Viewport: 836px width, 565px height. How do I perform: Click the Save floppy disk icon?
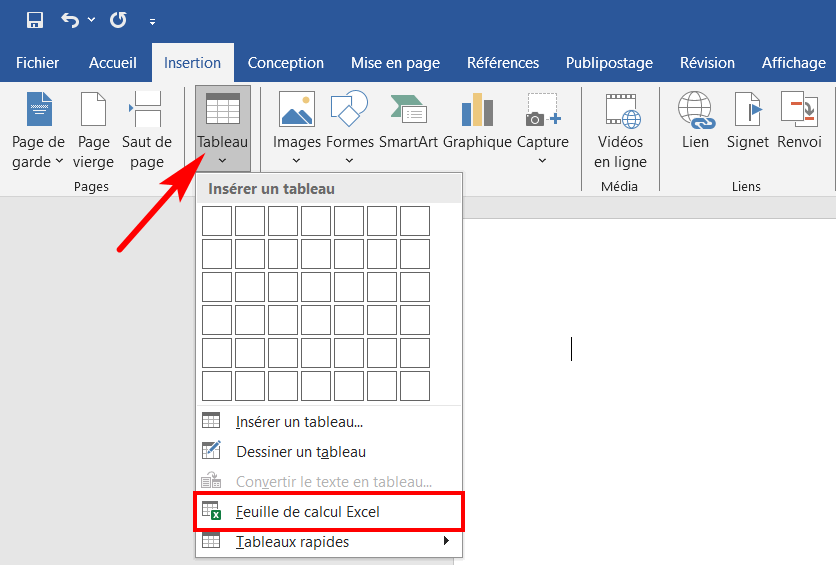35,20
